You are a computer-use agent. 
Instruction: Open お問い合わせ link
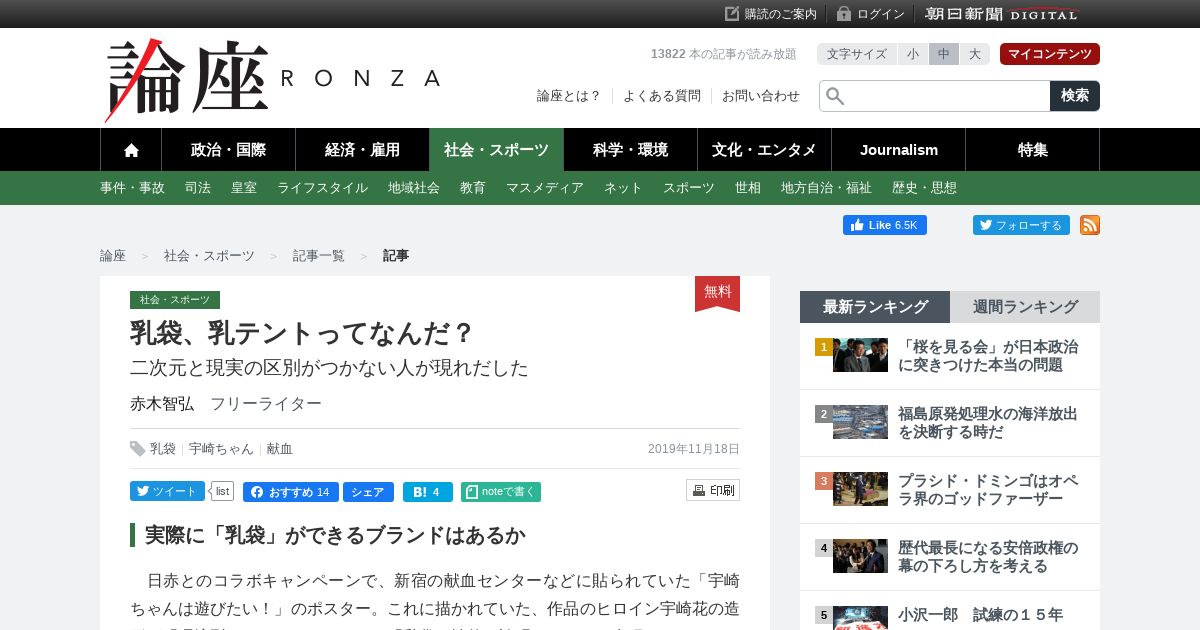(x=761, y=96)
